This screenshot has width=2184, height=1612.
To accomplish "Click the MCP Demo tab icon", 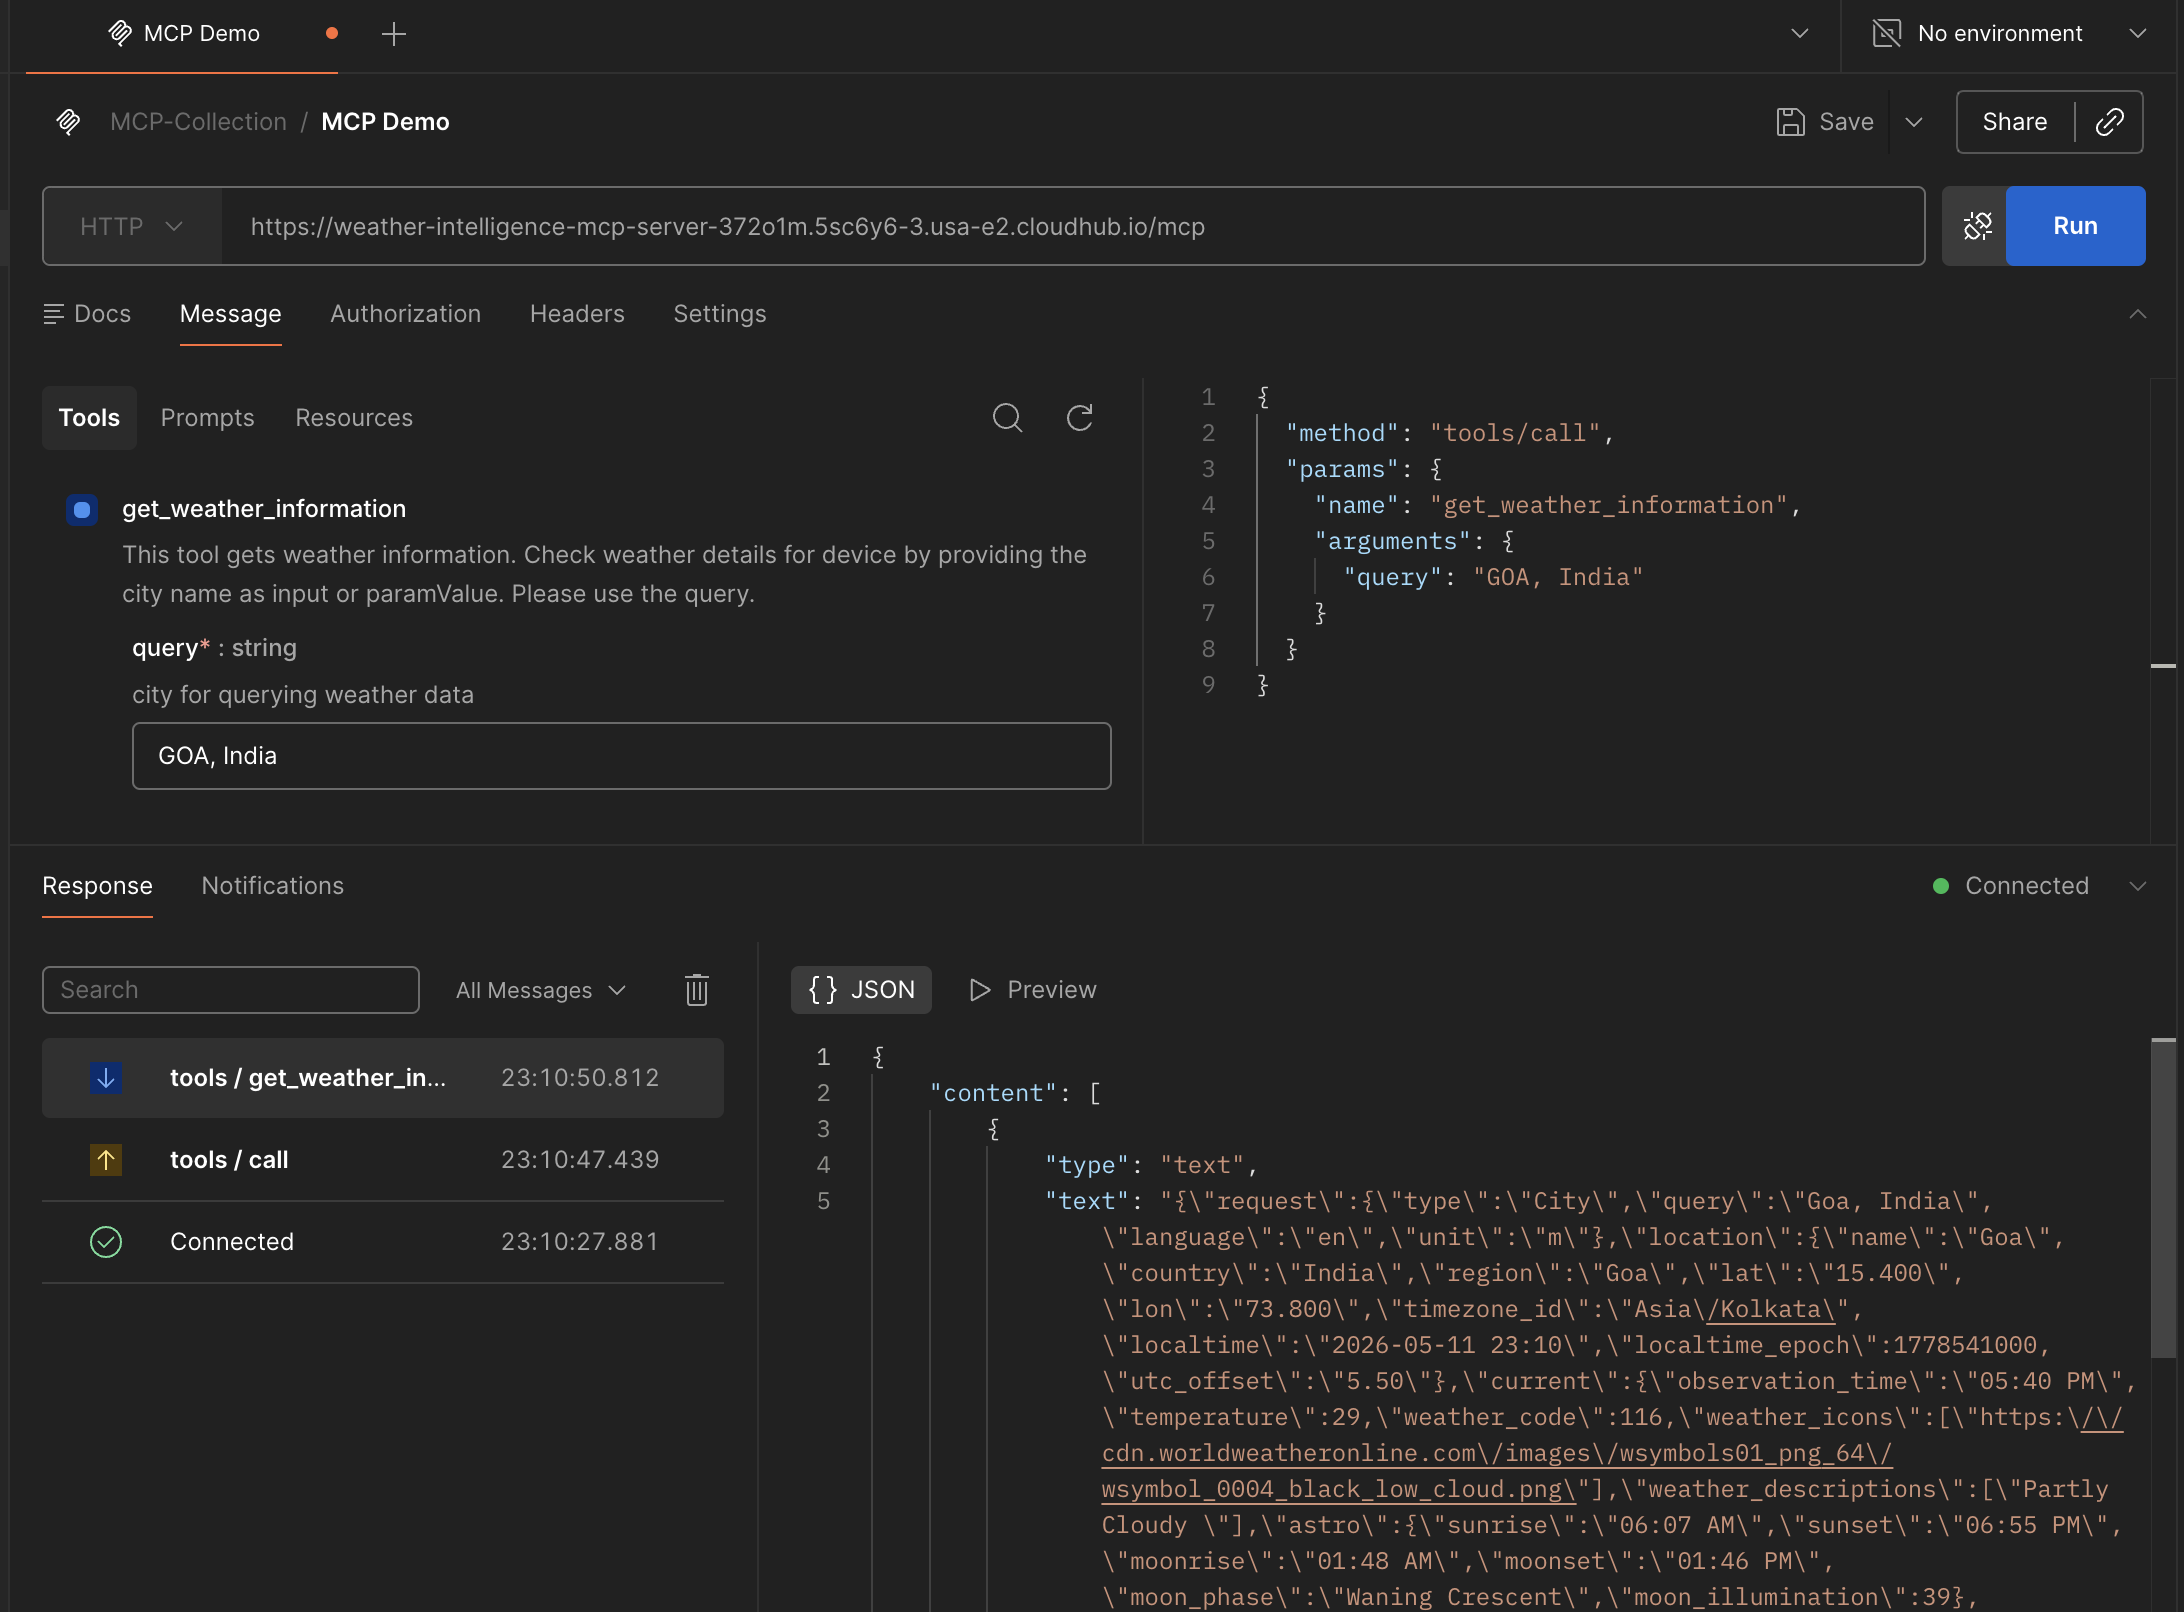I will 120,33.
